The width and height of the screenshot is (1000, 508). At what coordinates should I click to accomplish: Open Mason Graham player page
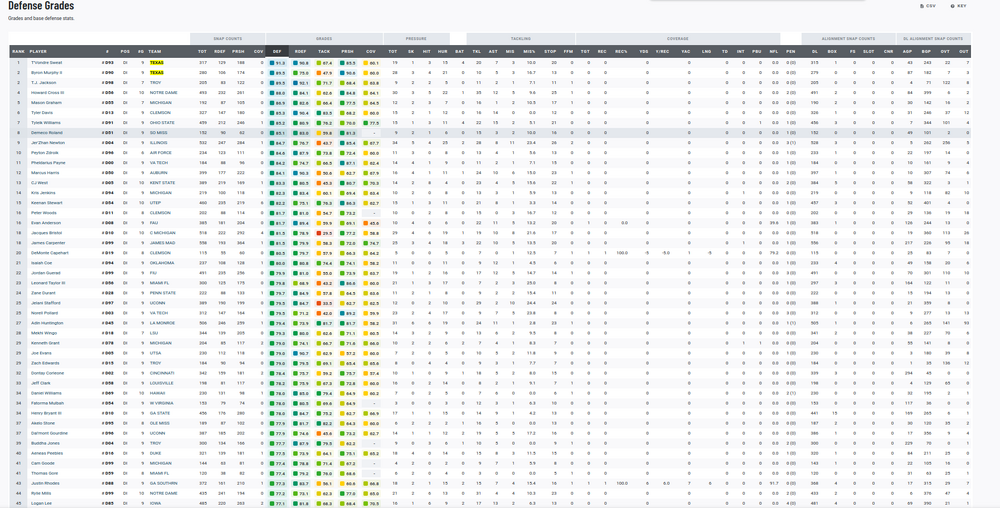46,102
